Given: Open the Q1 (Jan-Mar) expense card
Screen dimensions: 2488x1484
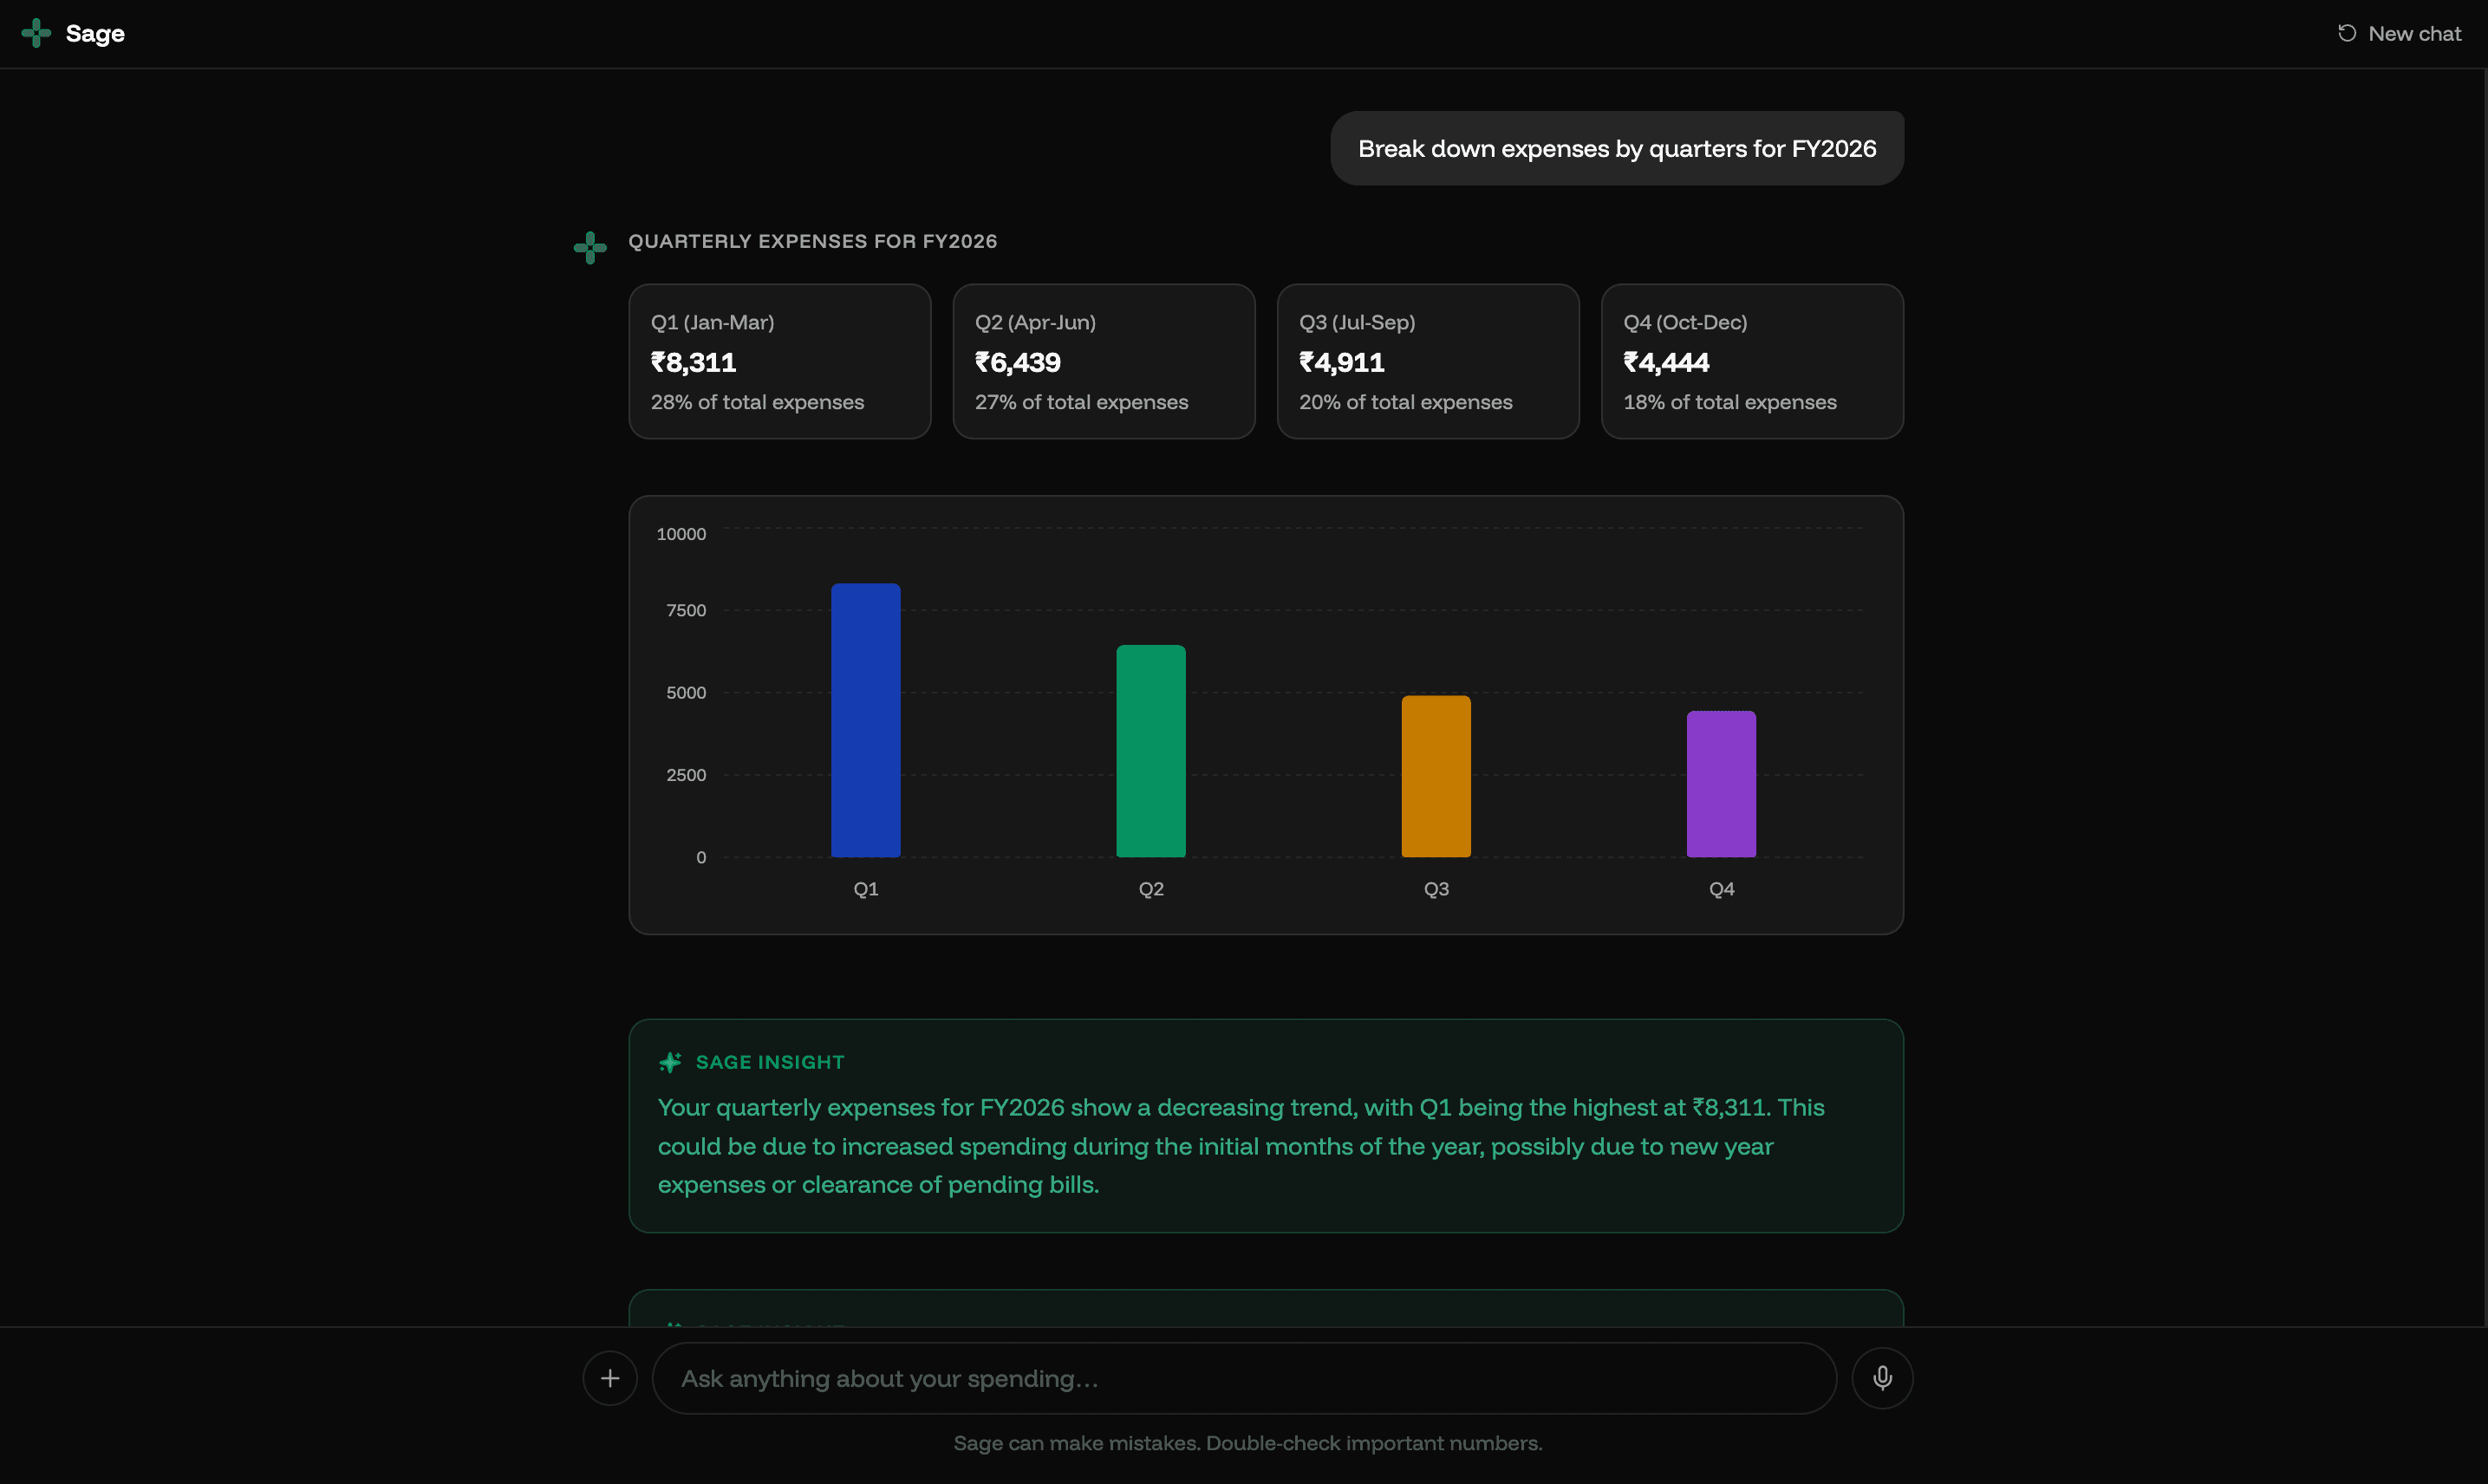Looking at the screenshot, I should click(779, 360).
